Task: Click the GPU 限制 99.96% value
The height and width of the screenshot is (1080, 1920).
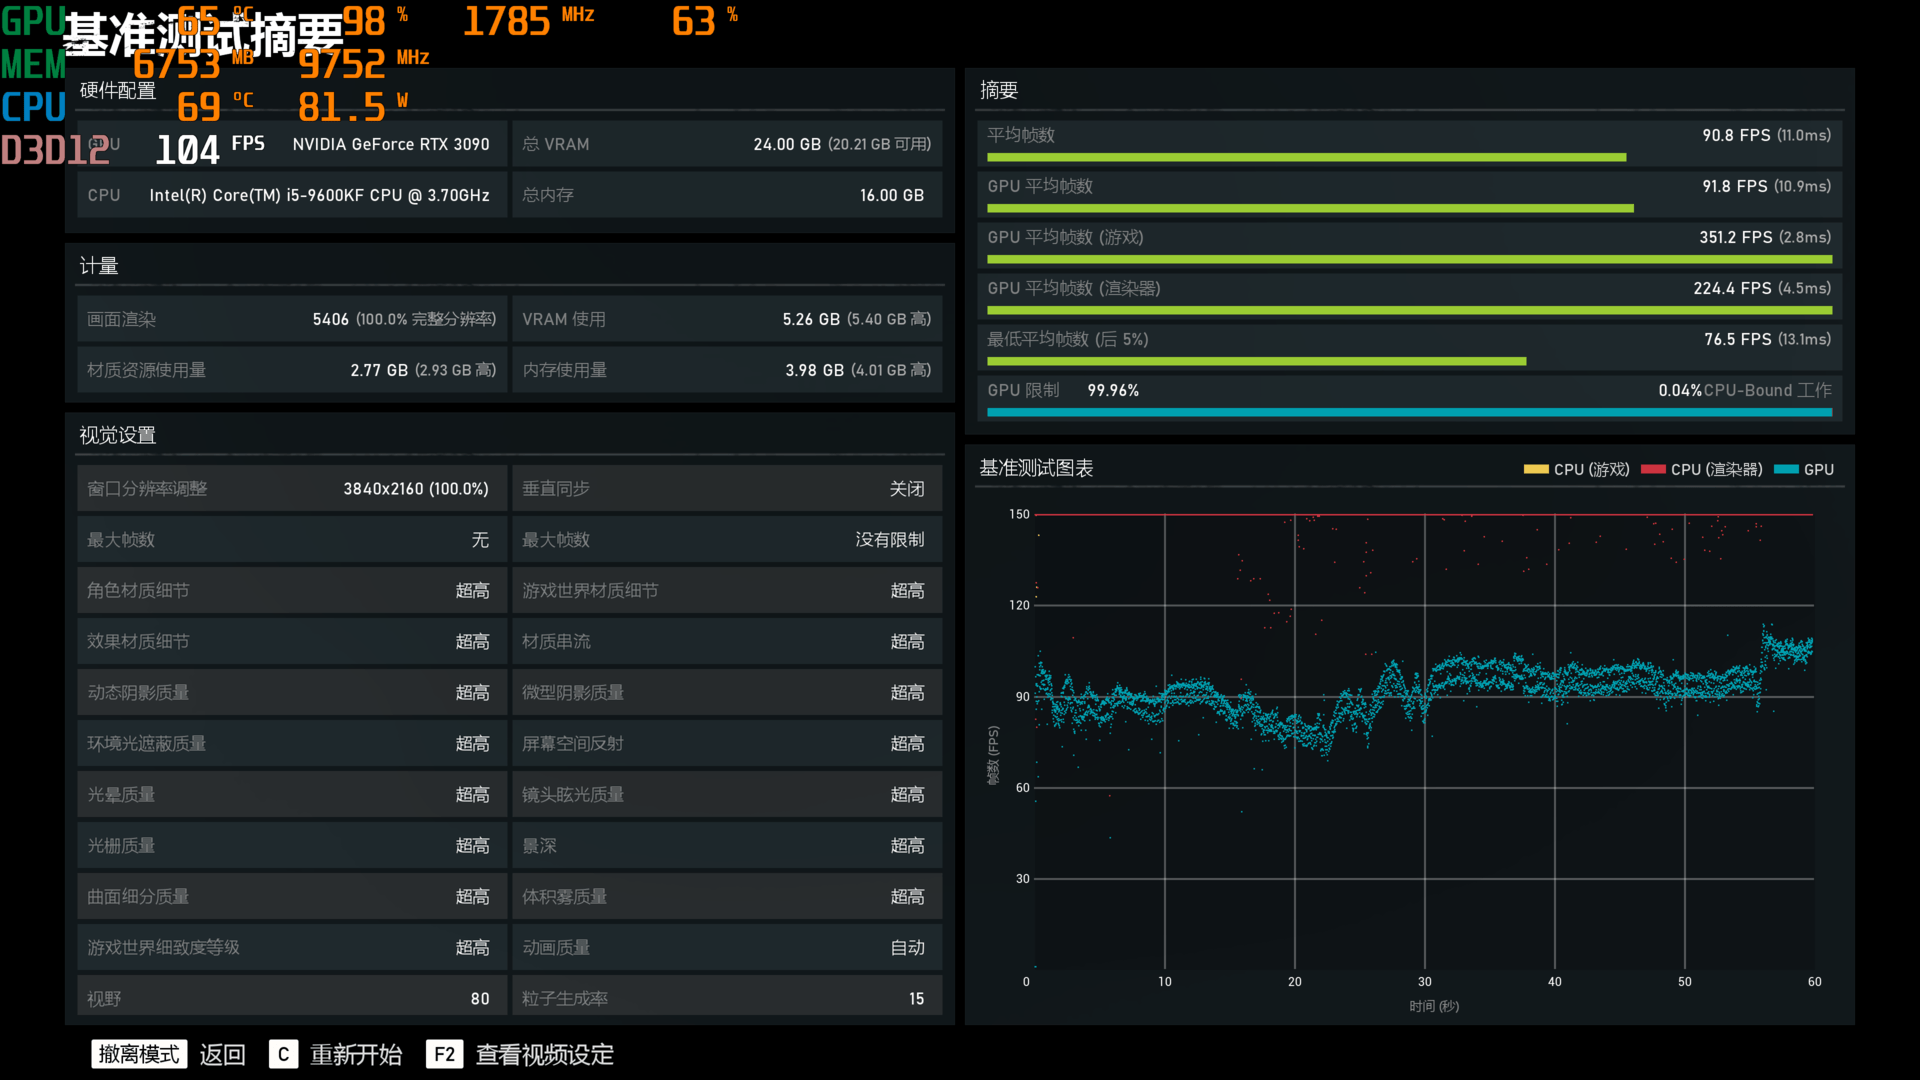Action: [x=1113, y=390]
